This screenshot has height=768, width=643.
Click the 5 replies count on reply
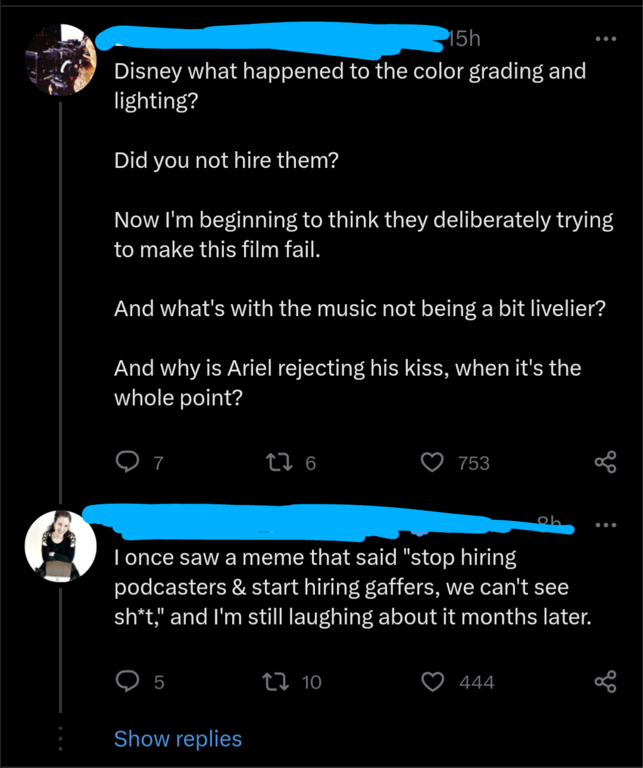[157, 683]
